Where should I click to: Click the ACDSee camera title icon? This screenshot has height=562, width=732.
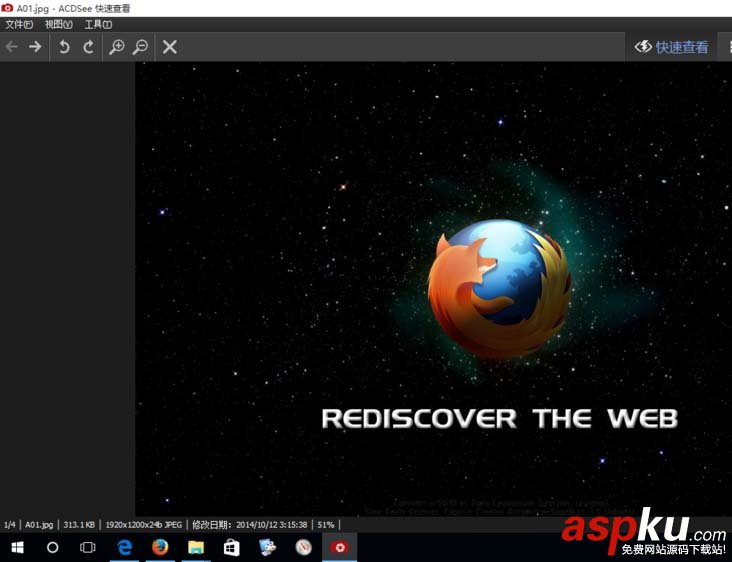[x=7, y=8]
